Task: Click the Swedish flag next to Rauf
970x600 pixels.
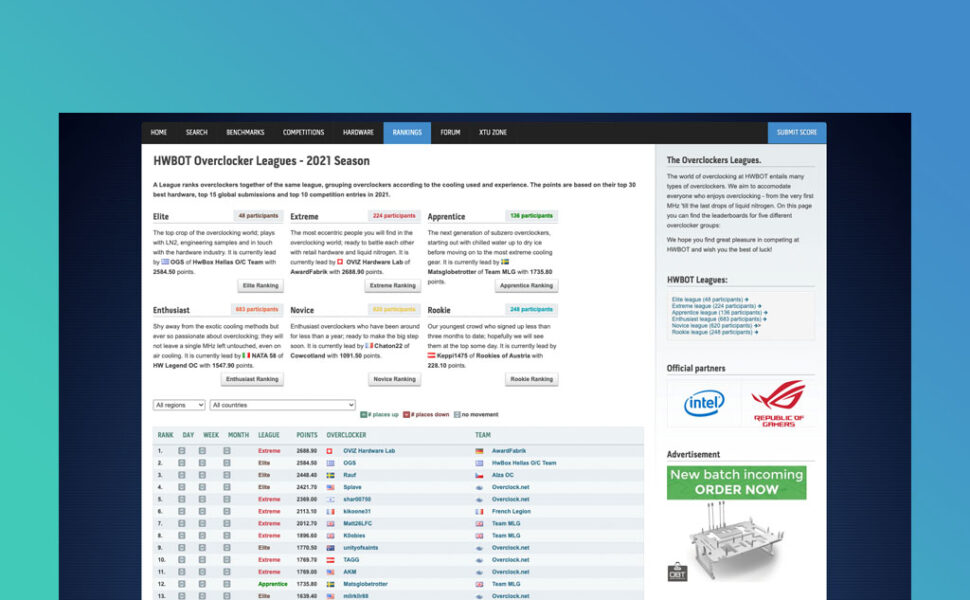Action: pyautogui.click(x=330, y=475)
